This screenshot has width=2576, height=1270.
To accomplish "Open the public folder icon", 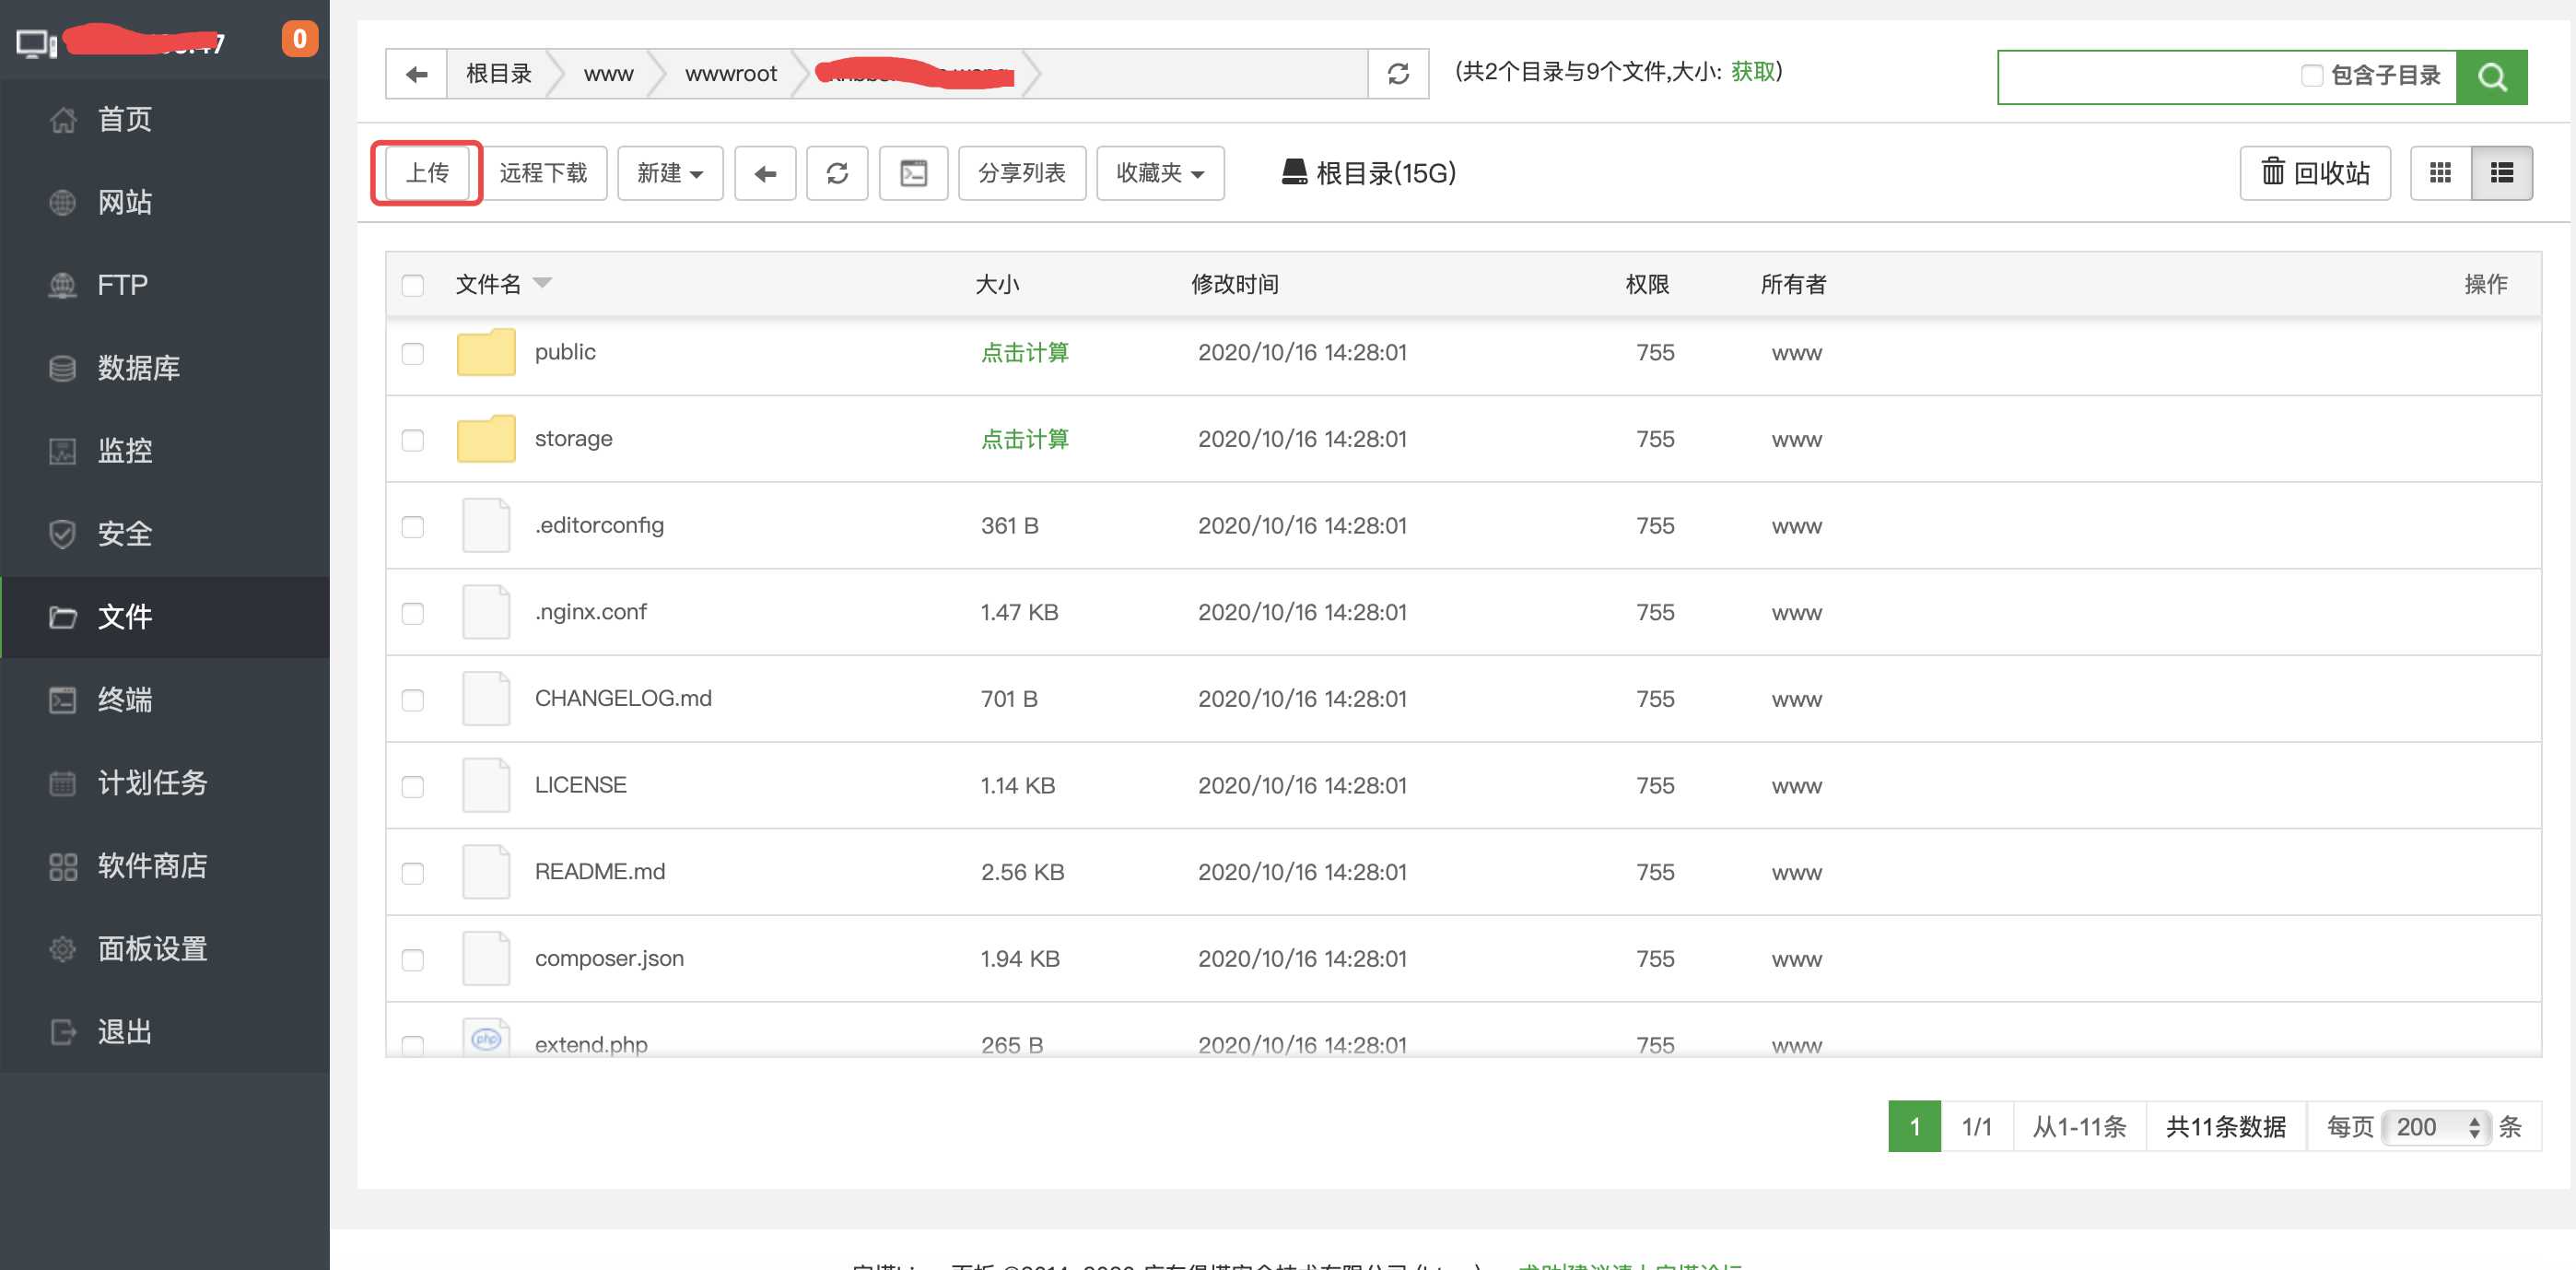I will pos(486,352).
